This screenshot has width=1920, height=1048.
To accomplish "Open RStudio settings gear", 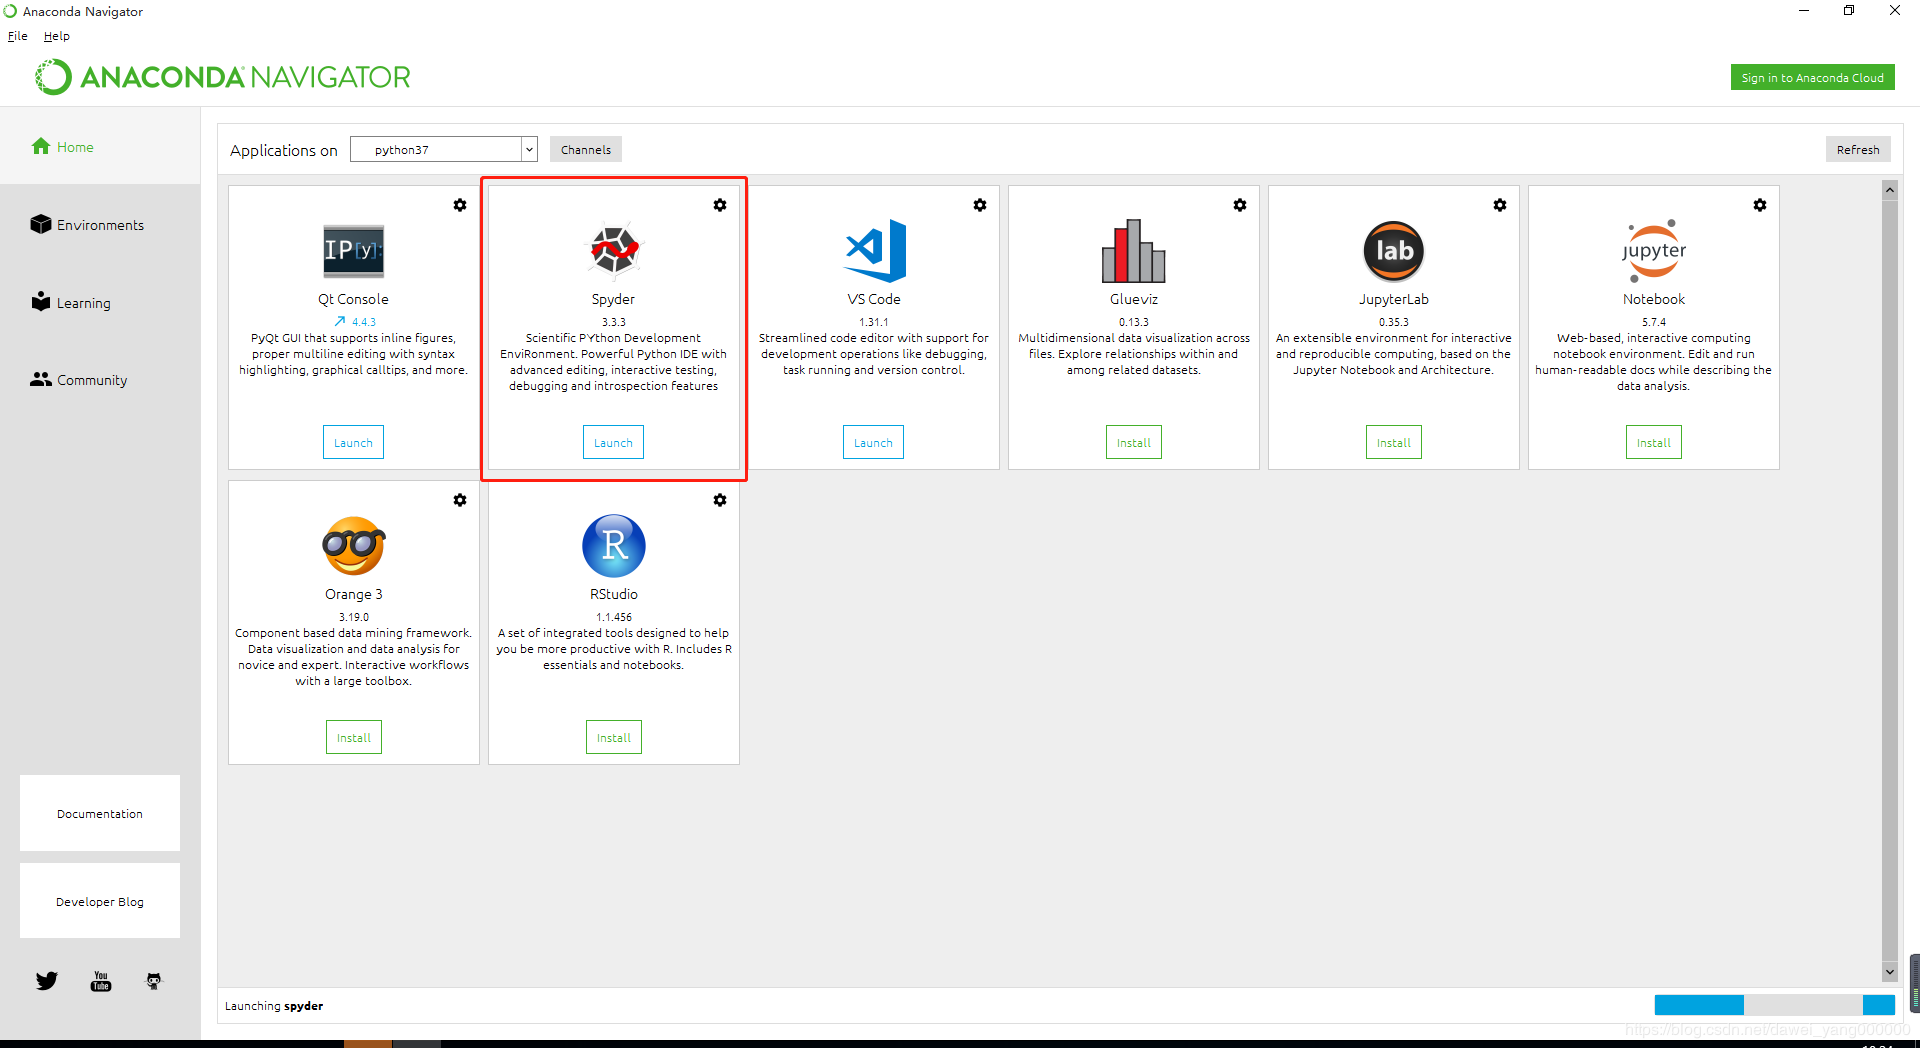I will tap(720, 500).
